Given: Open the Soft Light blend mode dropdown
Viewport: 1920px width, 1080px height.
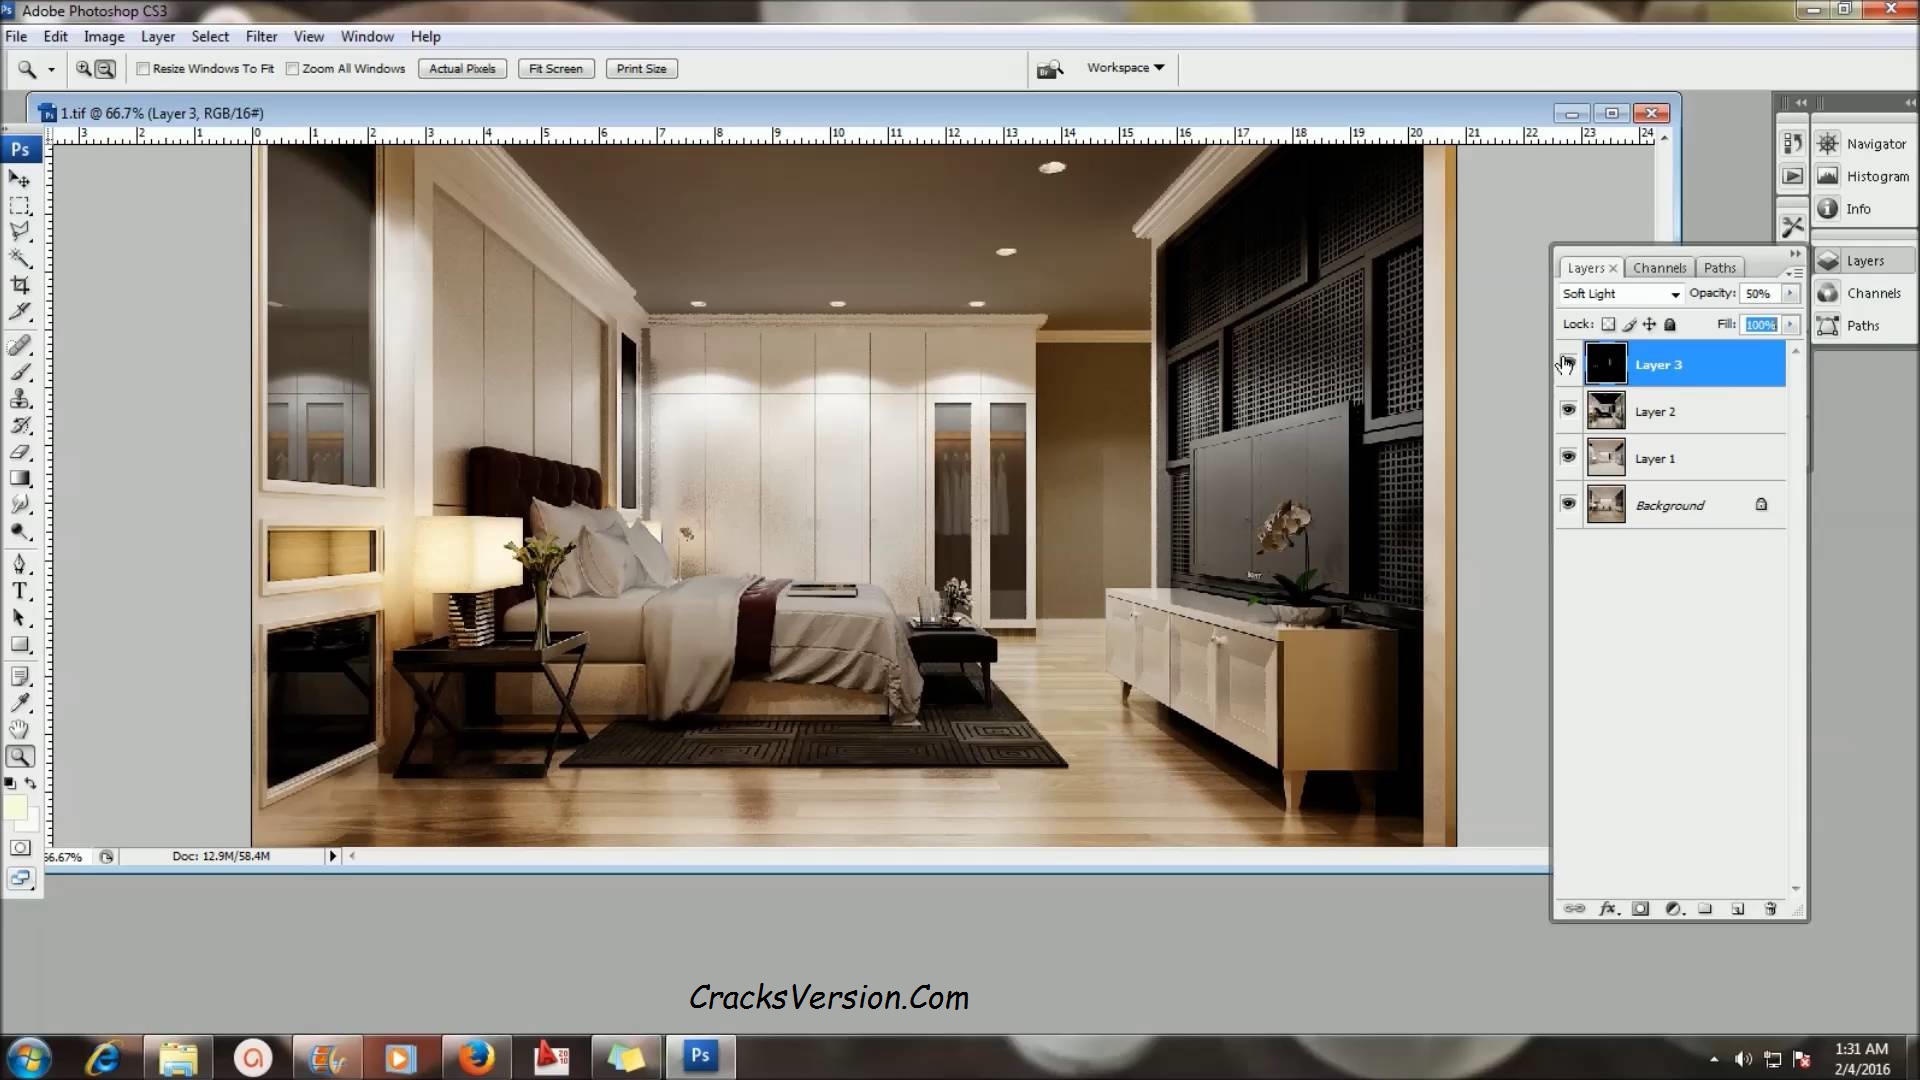Looking at the screenshot, I should point(1621,294).
